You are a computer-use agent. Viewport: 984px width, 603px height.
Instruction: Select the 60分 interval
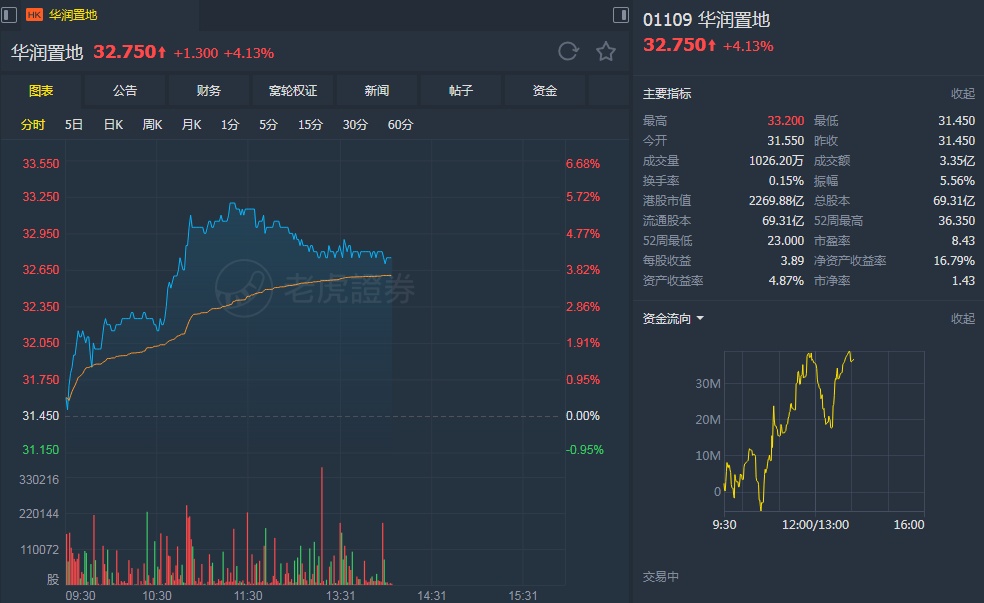pyautogui.click(x=400, y=125)
